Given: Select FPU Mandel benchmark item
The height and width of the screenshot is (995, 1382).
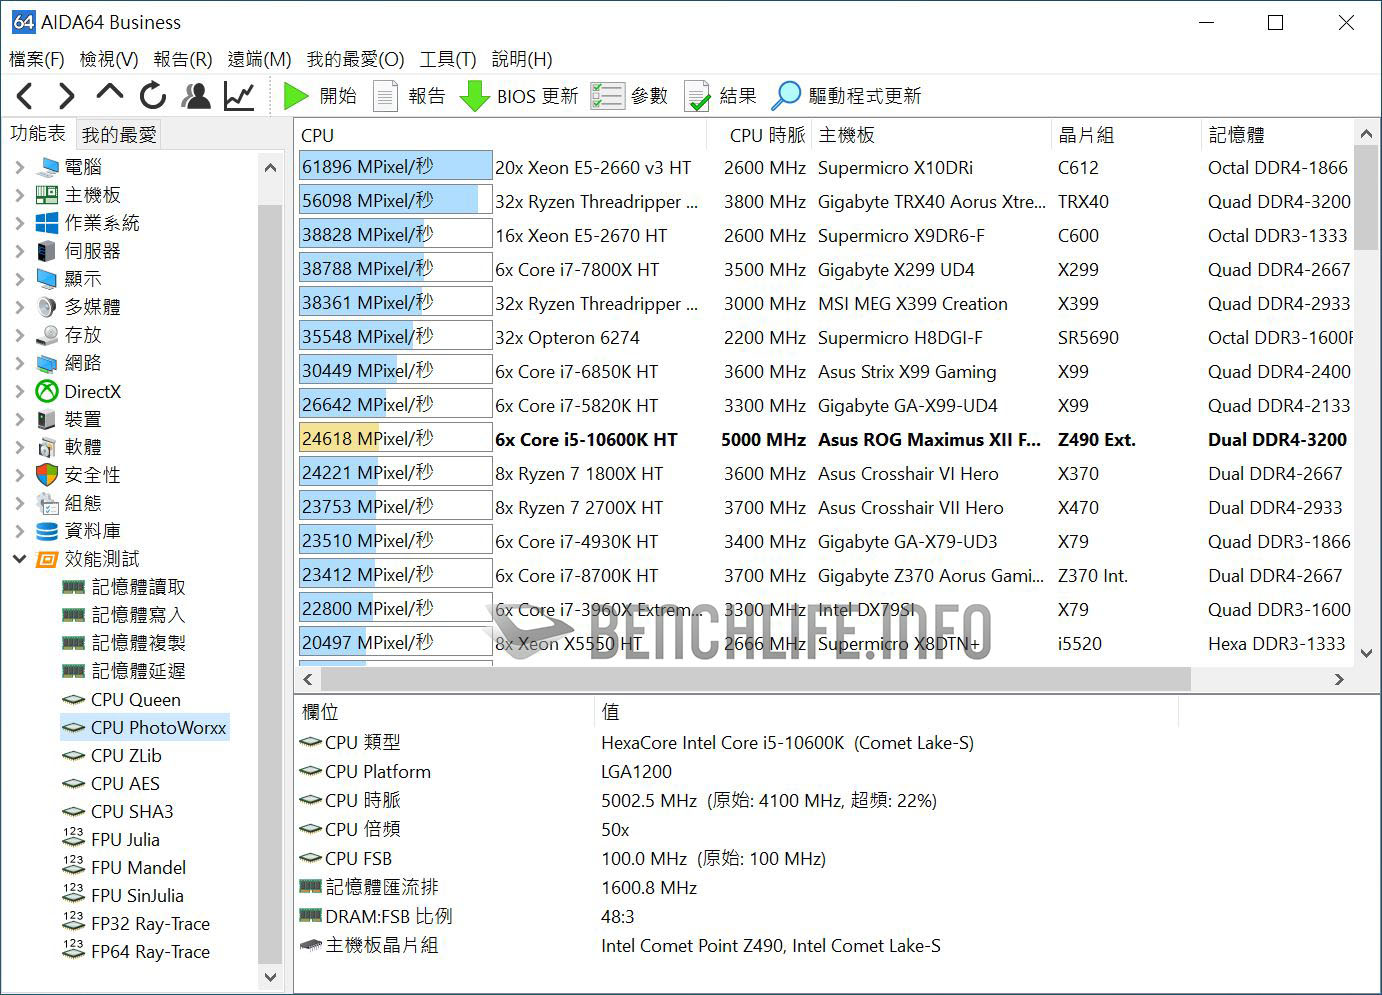Looking at the screenshot, I should coord(138,868).
